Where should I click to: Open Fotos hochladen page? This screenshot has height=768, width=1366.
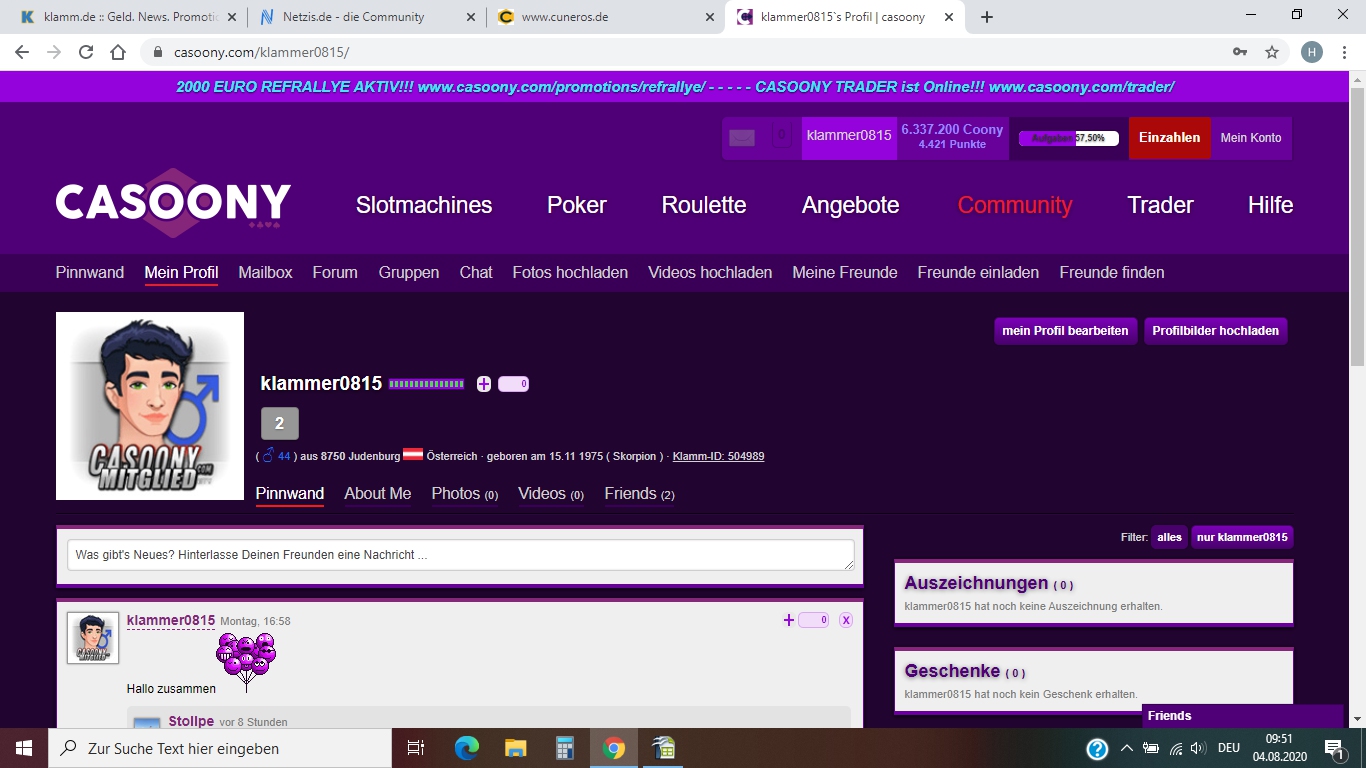click(x=570, y=272)
